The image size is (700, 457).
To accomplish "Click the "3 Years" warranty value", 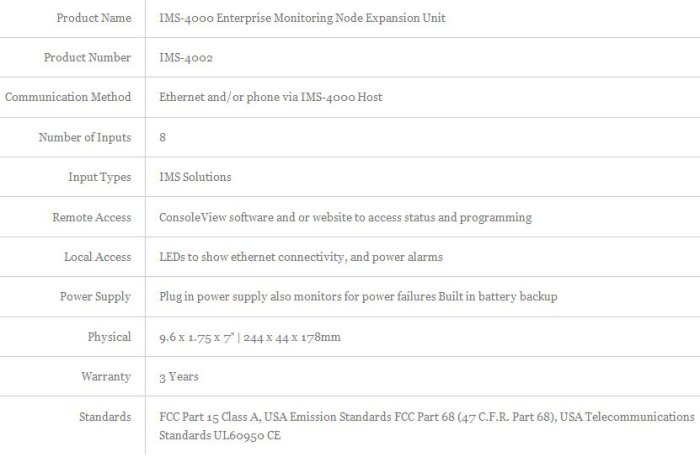I will [179, 377].
